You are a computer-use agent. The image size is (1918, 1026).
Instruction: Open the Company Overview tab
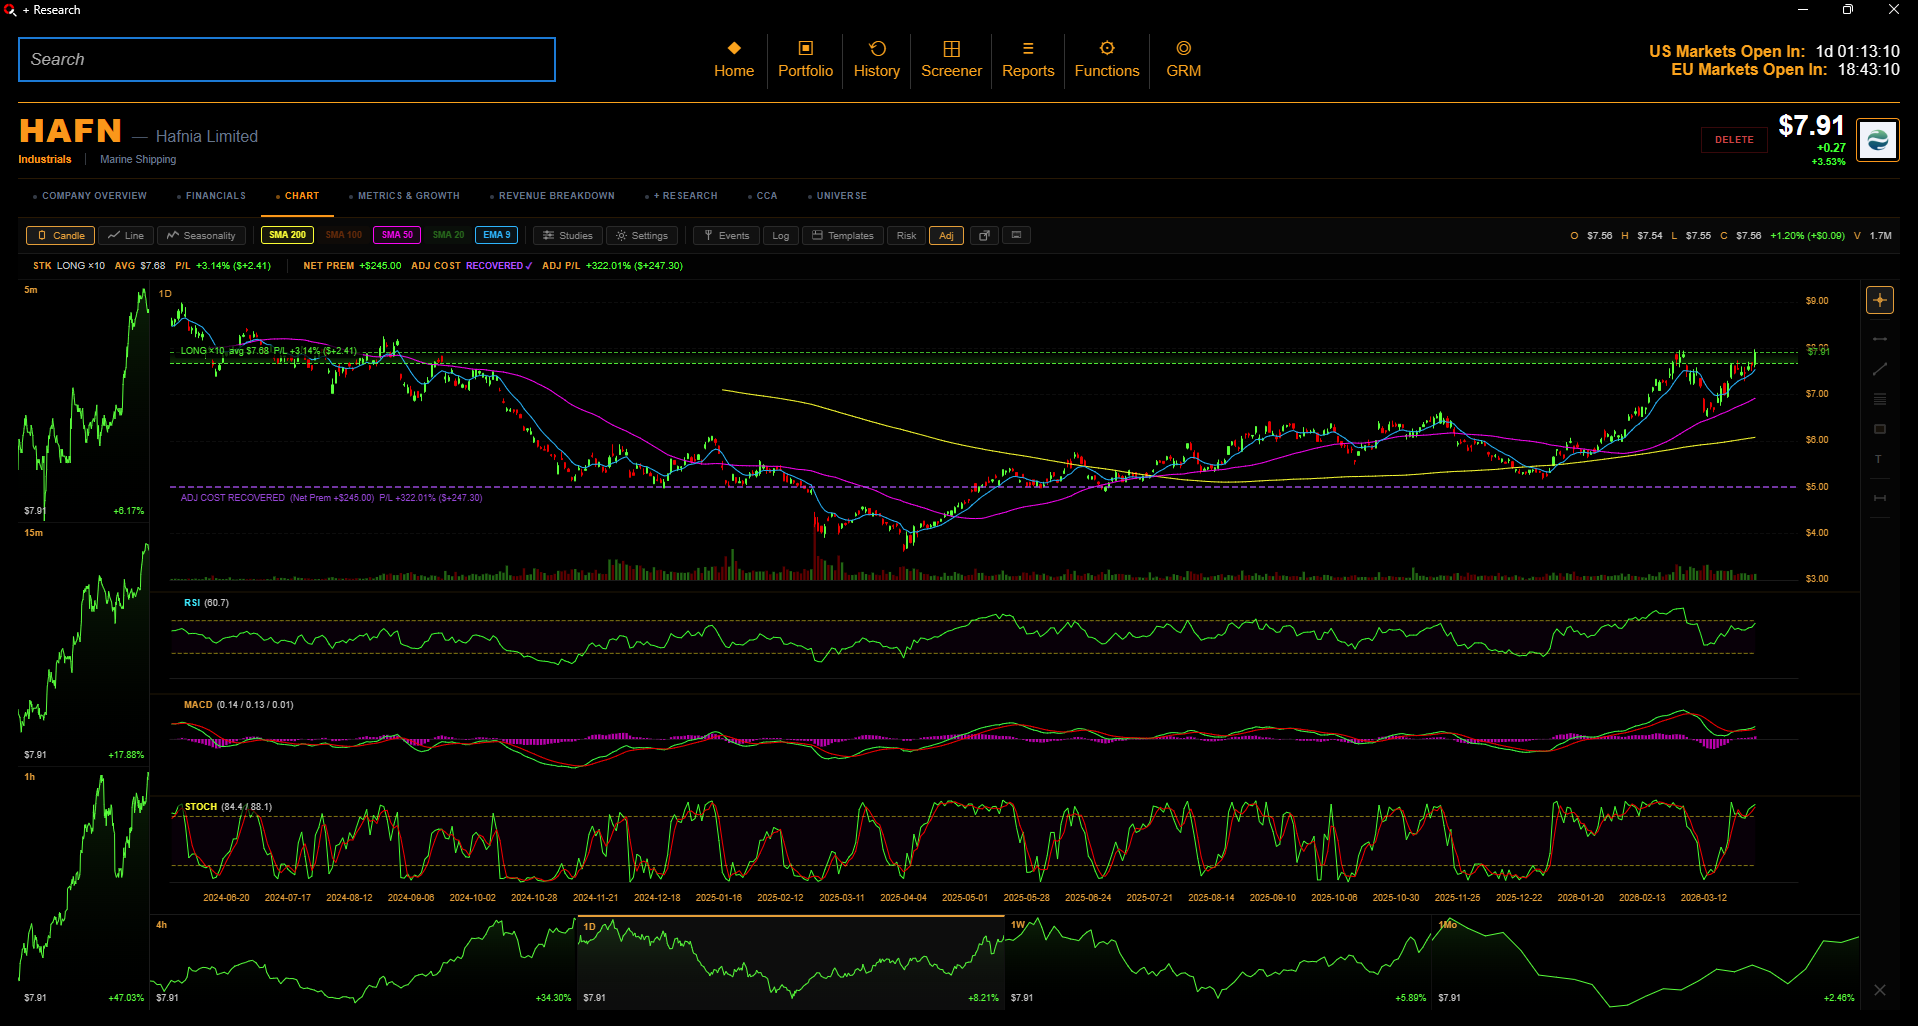(x=90, y=196)
